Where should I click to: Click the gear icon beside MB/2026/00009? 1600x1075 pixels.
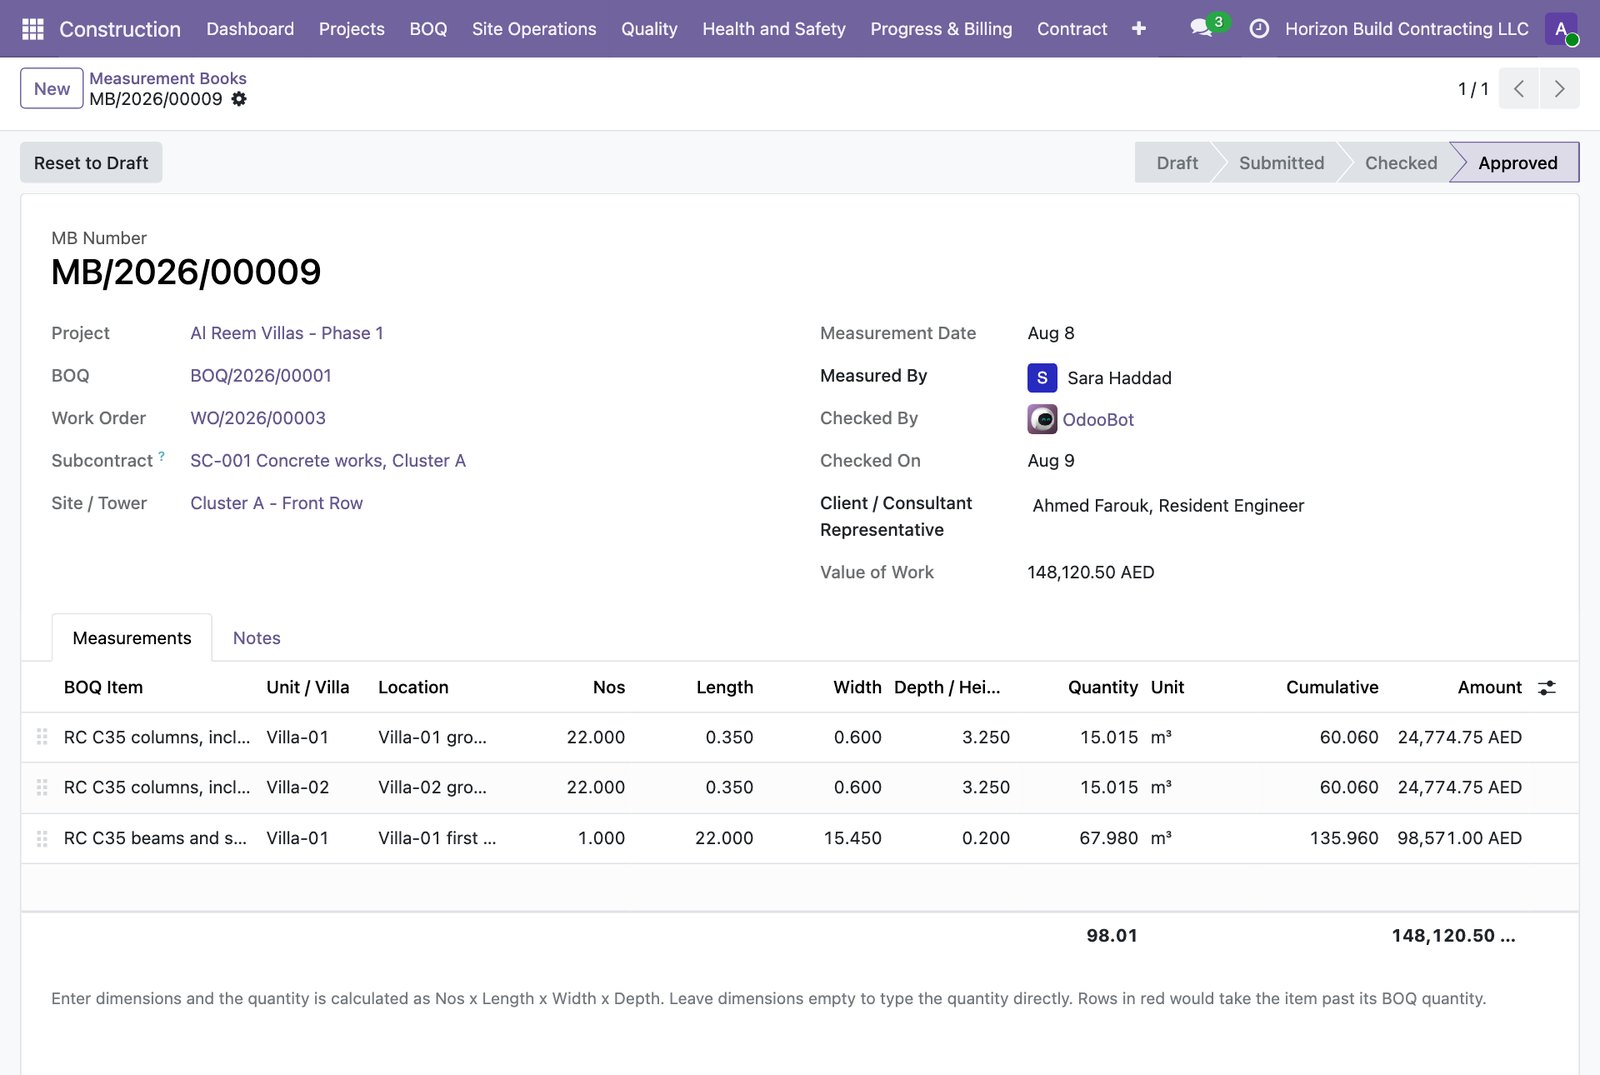click(239, 99)
